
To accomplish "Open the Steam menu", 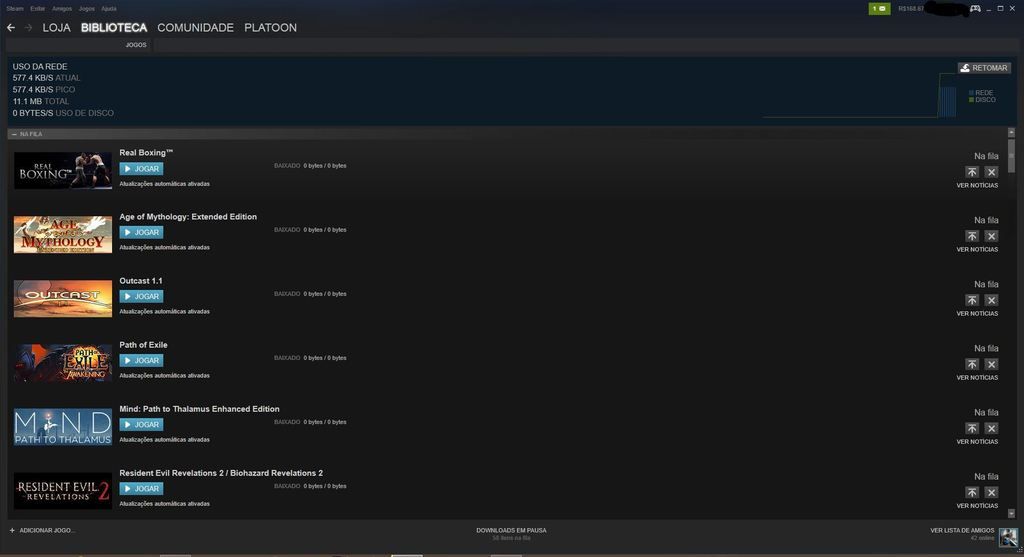I will pyautogui.click(x=14, y=8).
